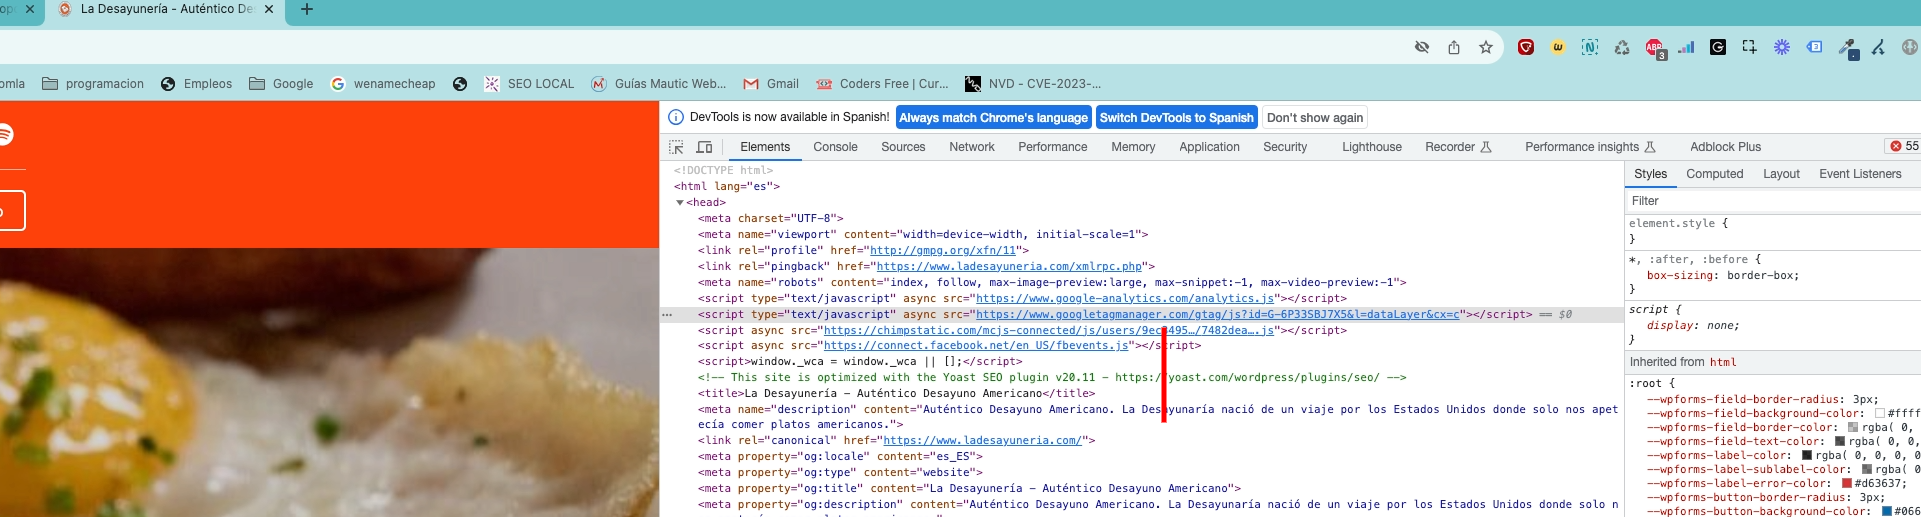The height and width of the screenshot is (517, 1921).
Task: Open the Recorder tab
Action: click(1458, 147)
